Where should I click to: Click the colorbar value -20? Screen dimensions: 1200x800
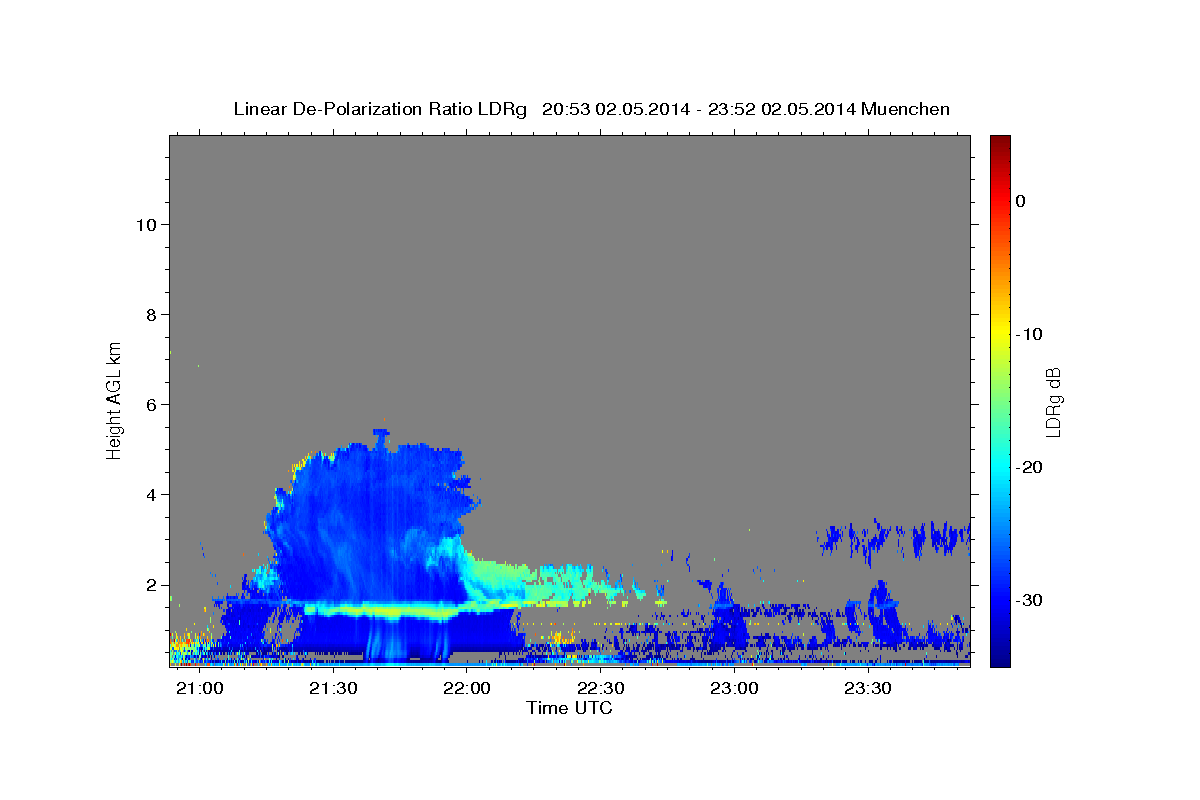click(1030, 467)
